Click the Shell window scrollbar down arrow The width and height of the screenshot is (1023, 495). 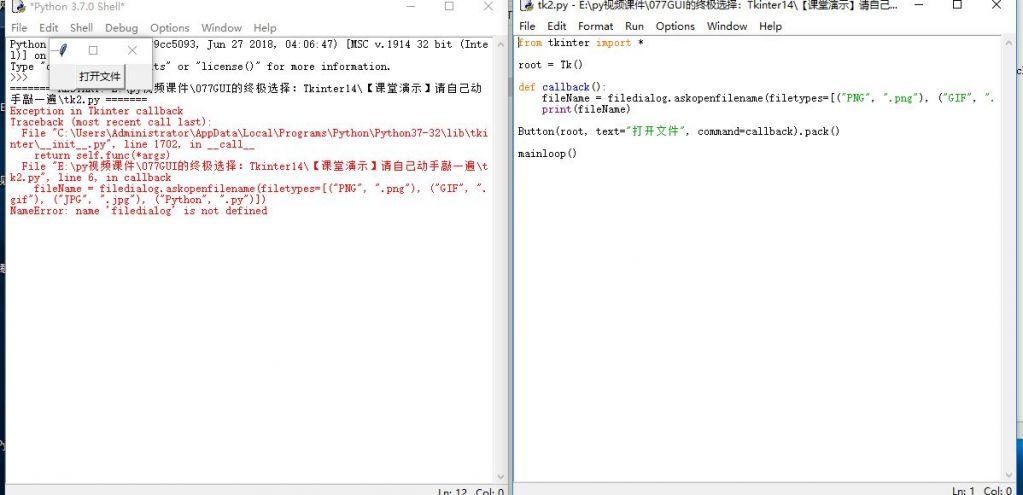501,476
